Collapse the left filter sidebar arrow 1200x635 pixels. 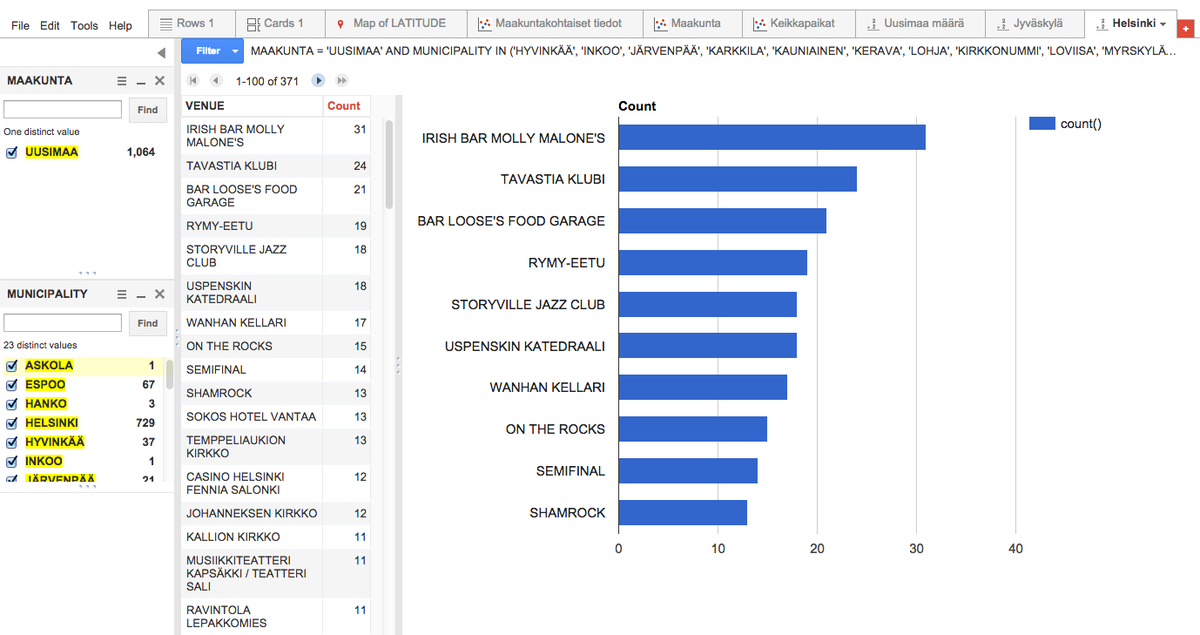162,52
